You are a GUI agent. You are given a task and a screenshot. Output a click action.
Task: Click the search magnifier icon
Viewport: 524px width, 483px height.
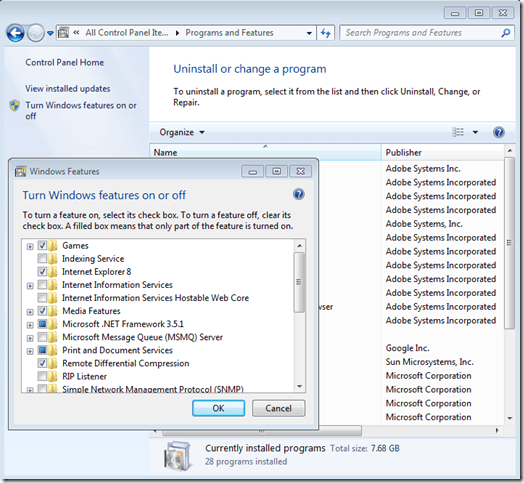(506, 33)
